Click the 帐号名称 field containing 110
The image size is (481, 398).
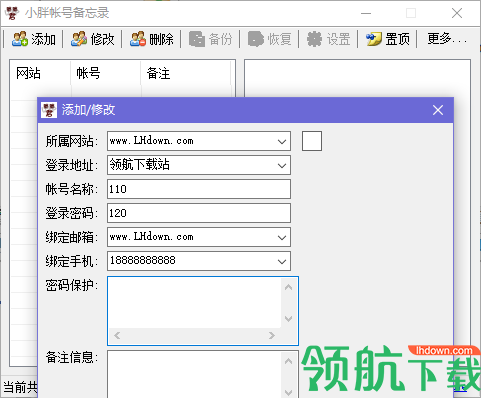click(199, 189)
